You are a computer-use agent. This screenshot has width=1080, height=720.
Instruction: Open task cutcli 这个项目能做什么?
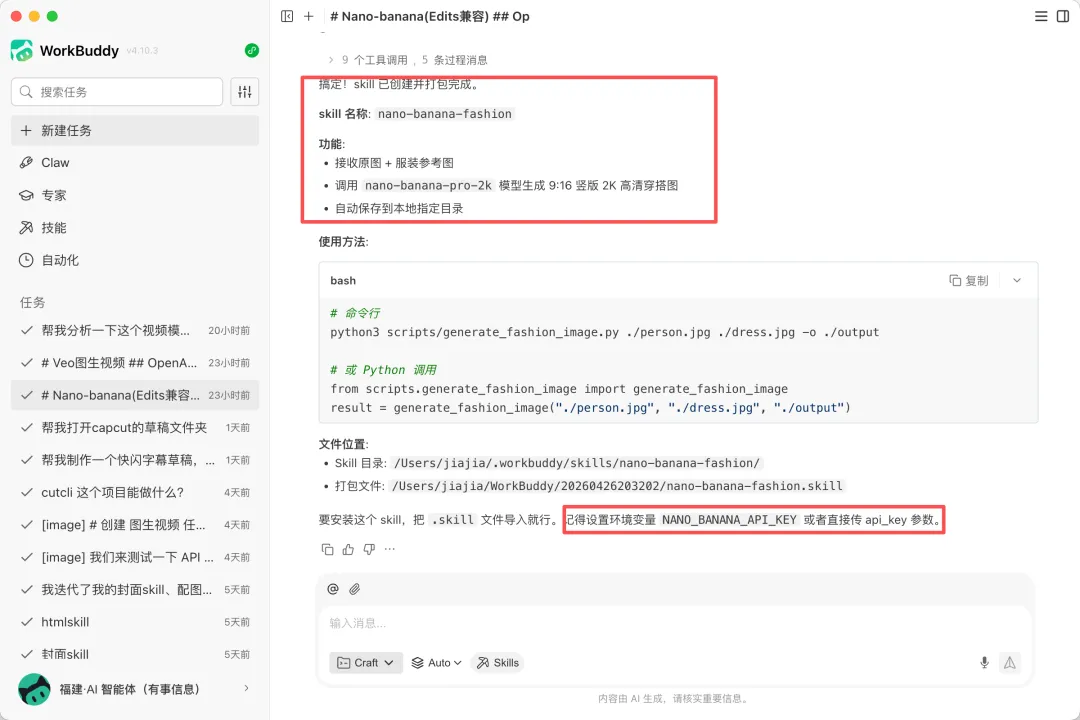[x=135, y=492]
